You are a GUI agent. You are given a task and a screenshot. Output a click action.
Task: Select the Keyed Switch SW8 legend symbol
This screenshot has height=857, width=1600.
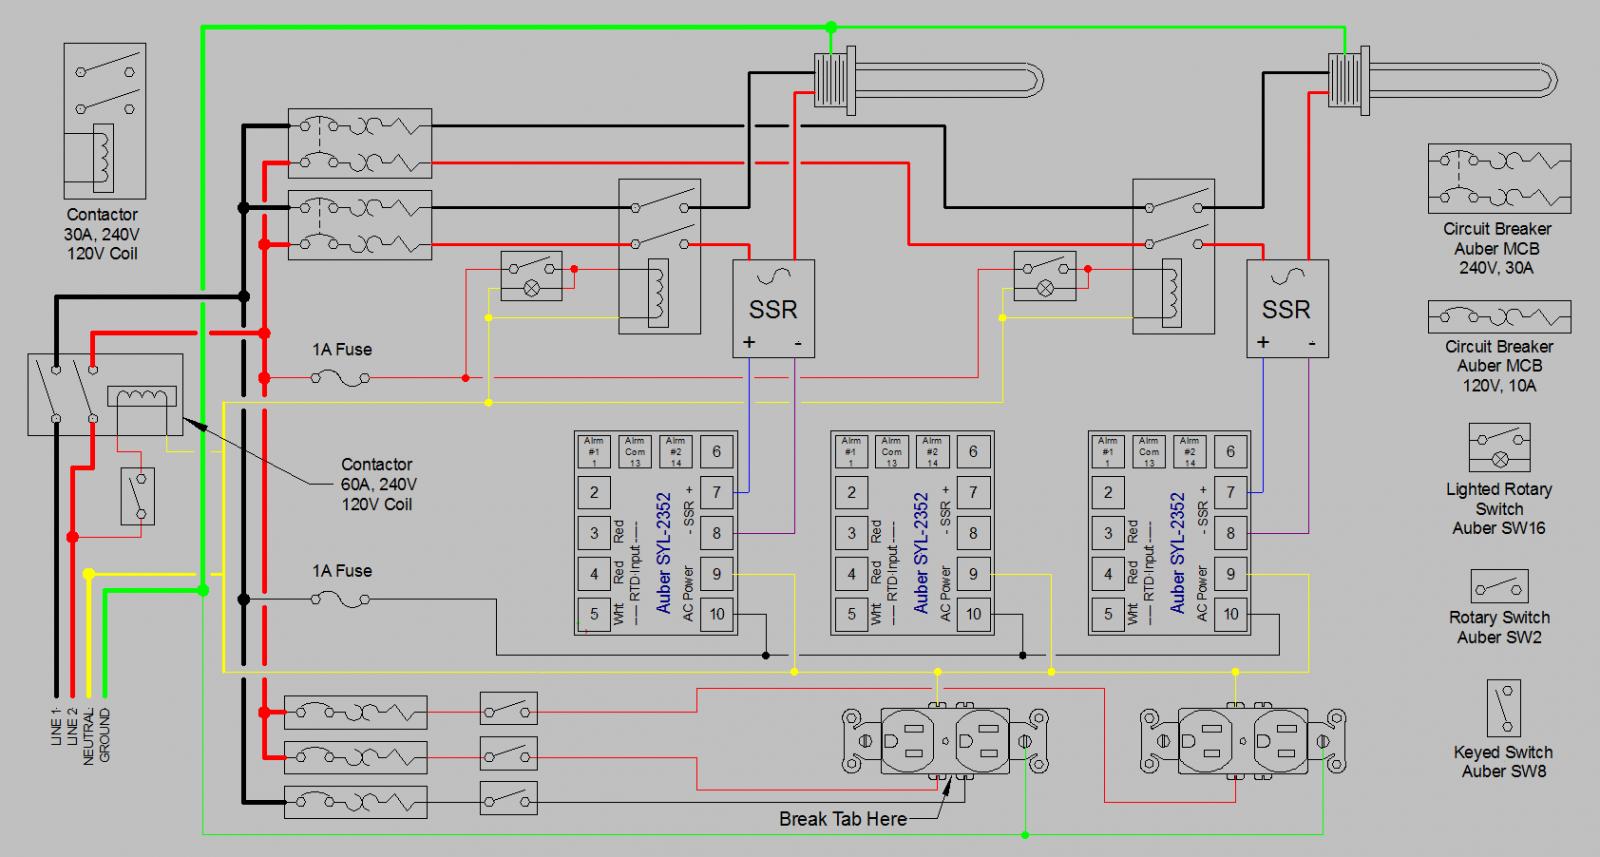coord(1503,709)
